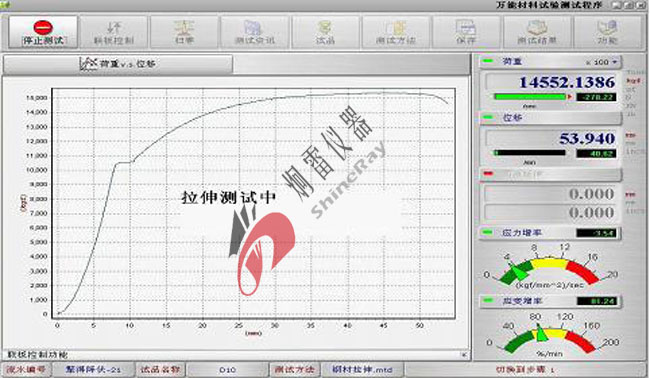This screenshot has height=378, width=650.
Task: Click the 保存 save icon
Action: pos(466,32)
